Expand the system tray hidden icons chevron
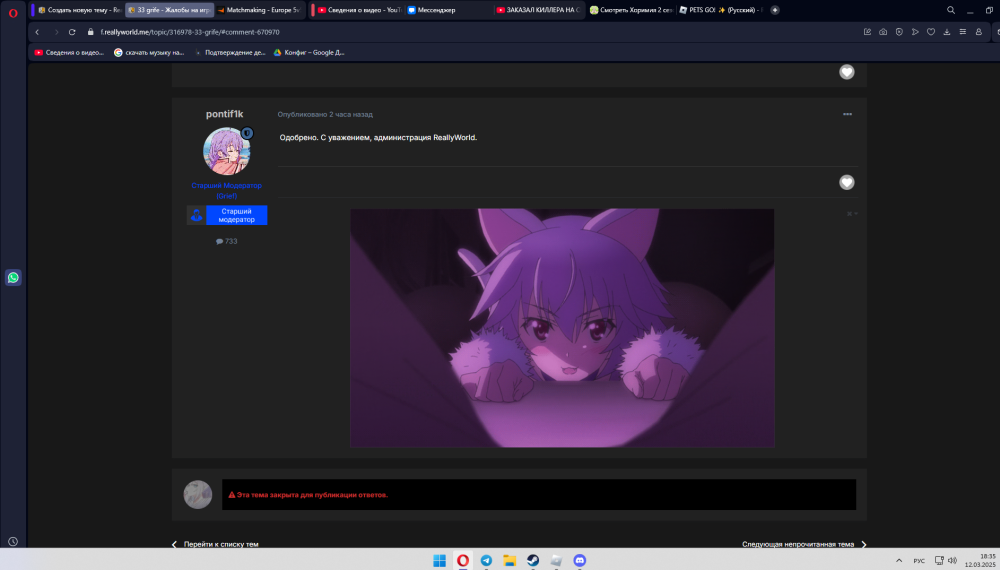 [x=899, y=560]
